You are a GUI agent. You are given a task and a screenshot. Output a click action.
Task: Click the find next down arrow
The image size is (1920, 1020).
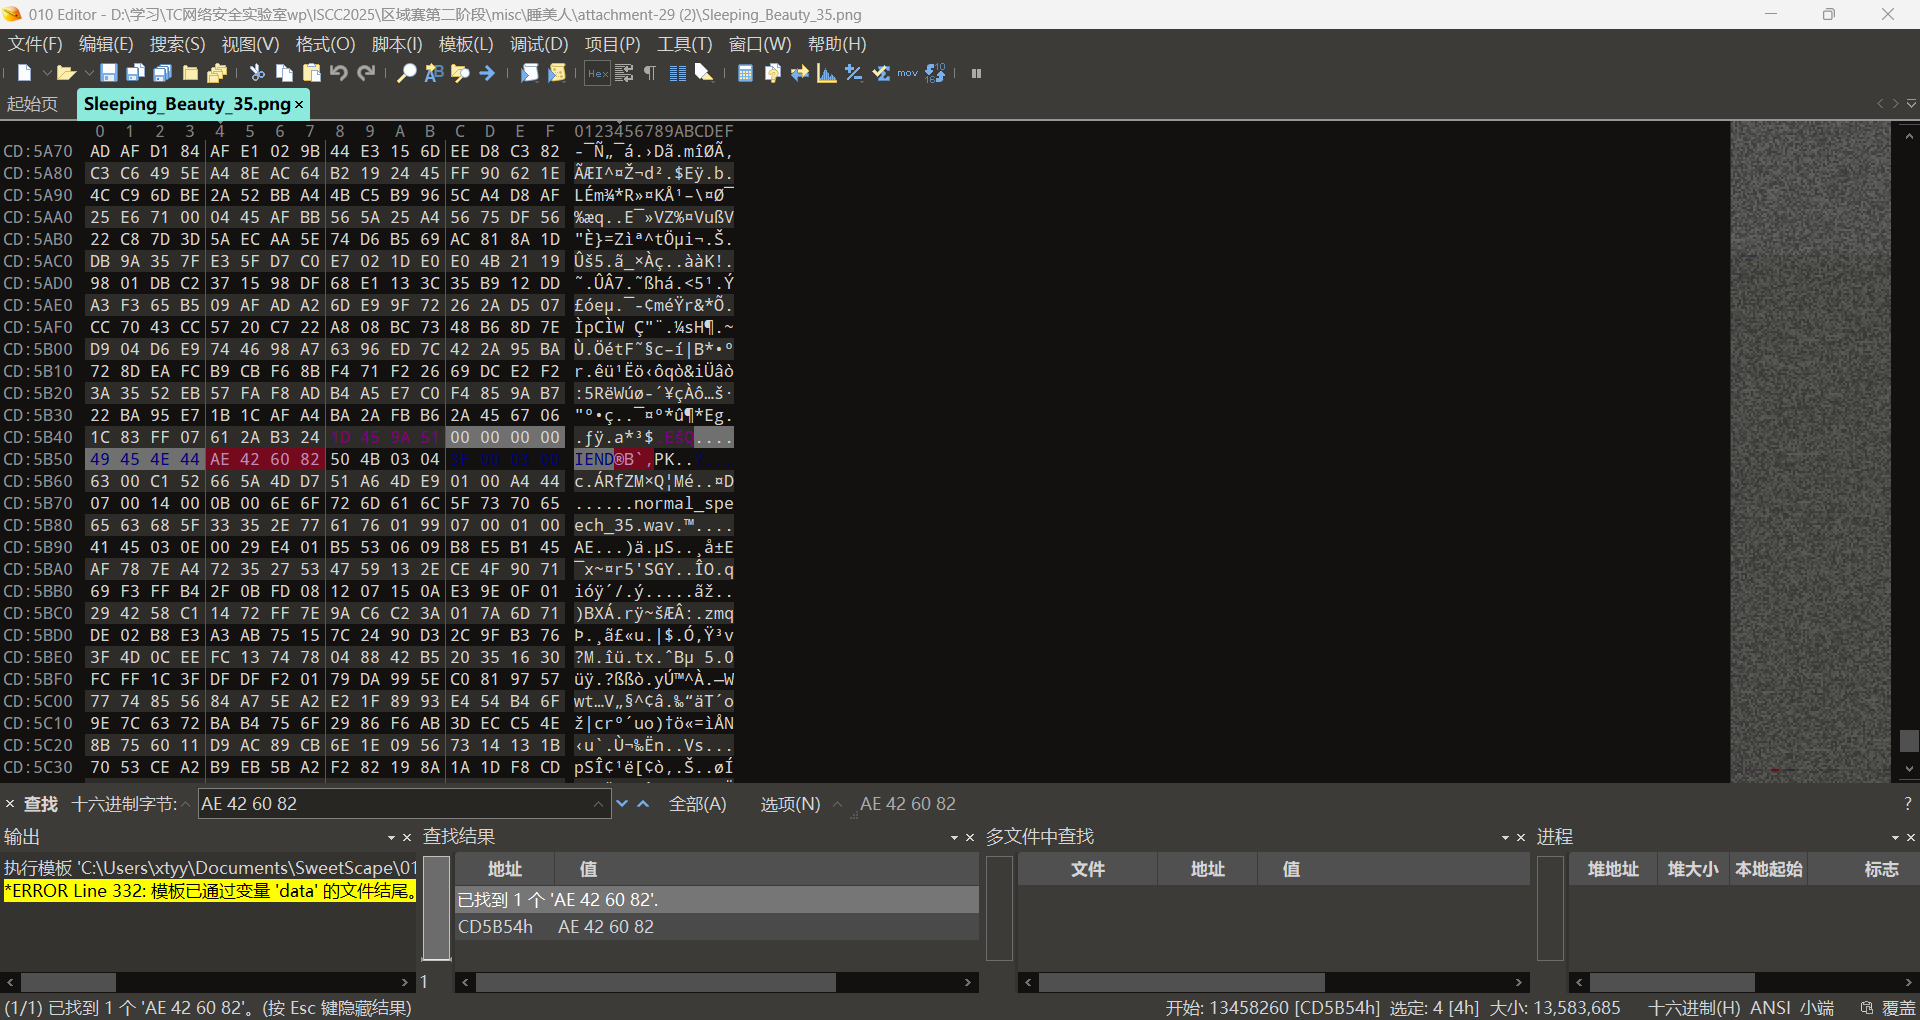click(x=622, y=804)
